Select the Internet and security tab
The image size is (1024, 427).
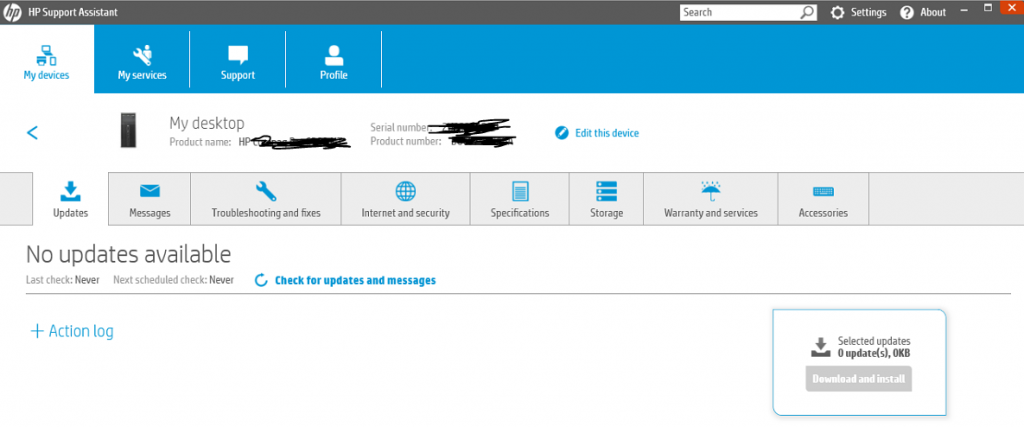pyautogui.click(x=405, y=199)
